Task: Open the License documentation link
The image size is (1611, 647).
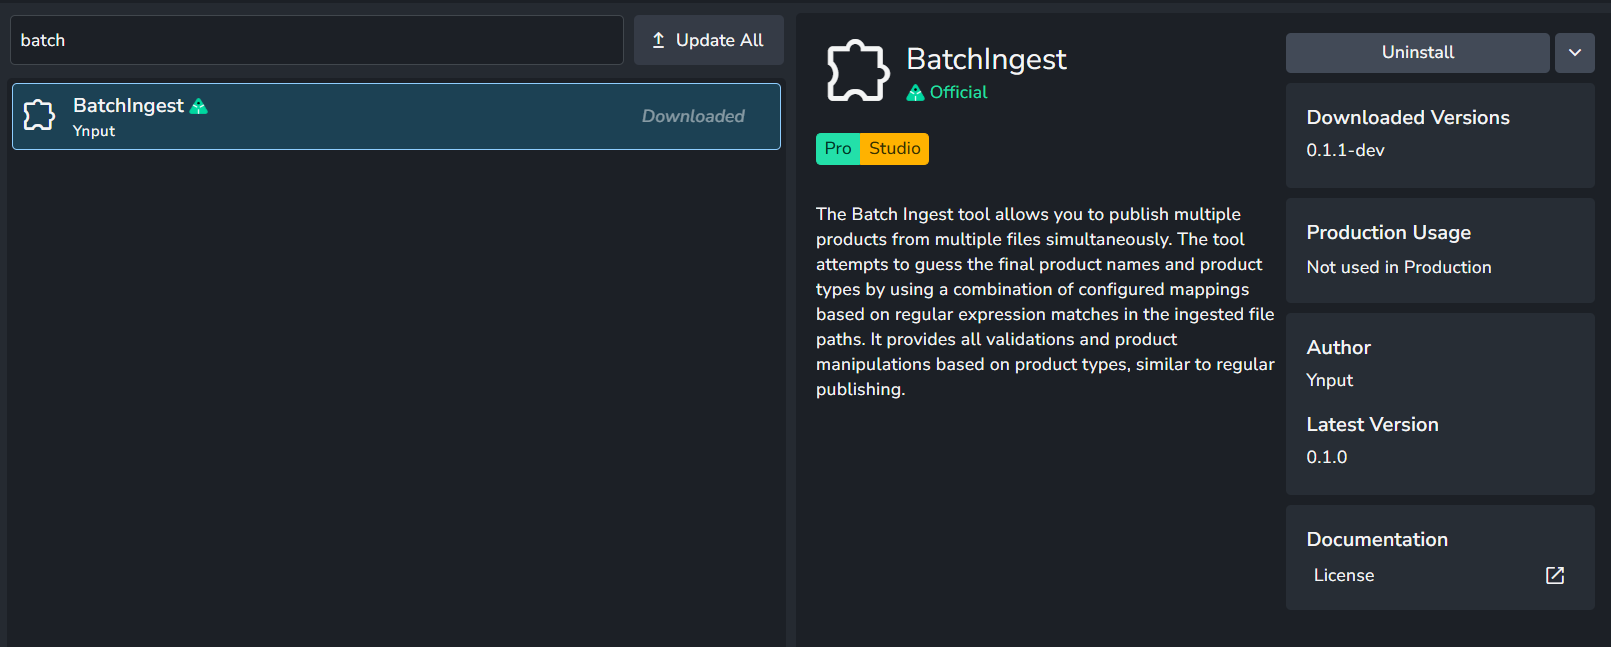Action: coord(1343,575)
